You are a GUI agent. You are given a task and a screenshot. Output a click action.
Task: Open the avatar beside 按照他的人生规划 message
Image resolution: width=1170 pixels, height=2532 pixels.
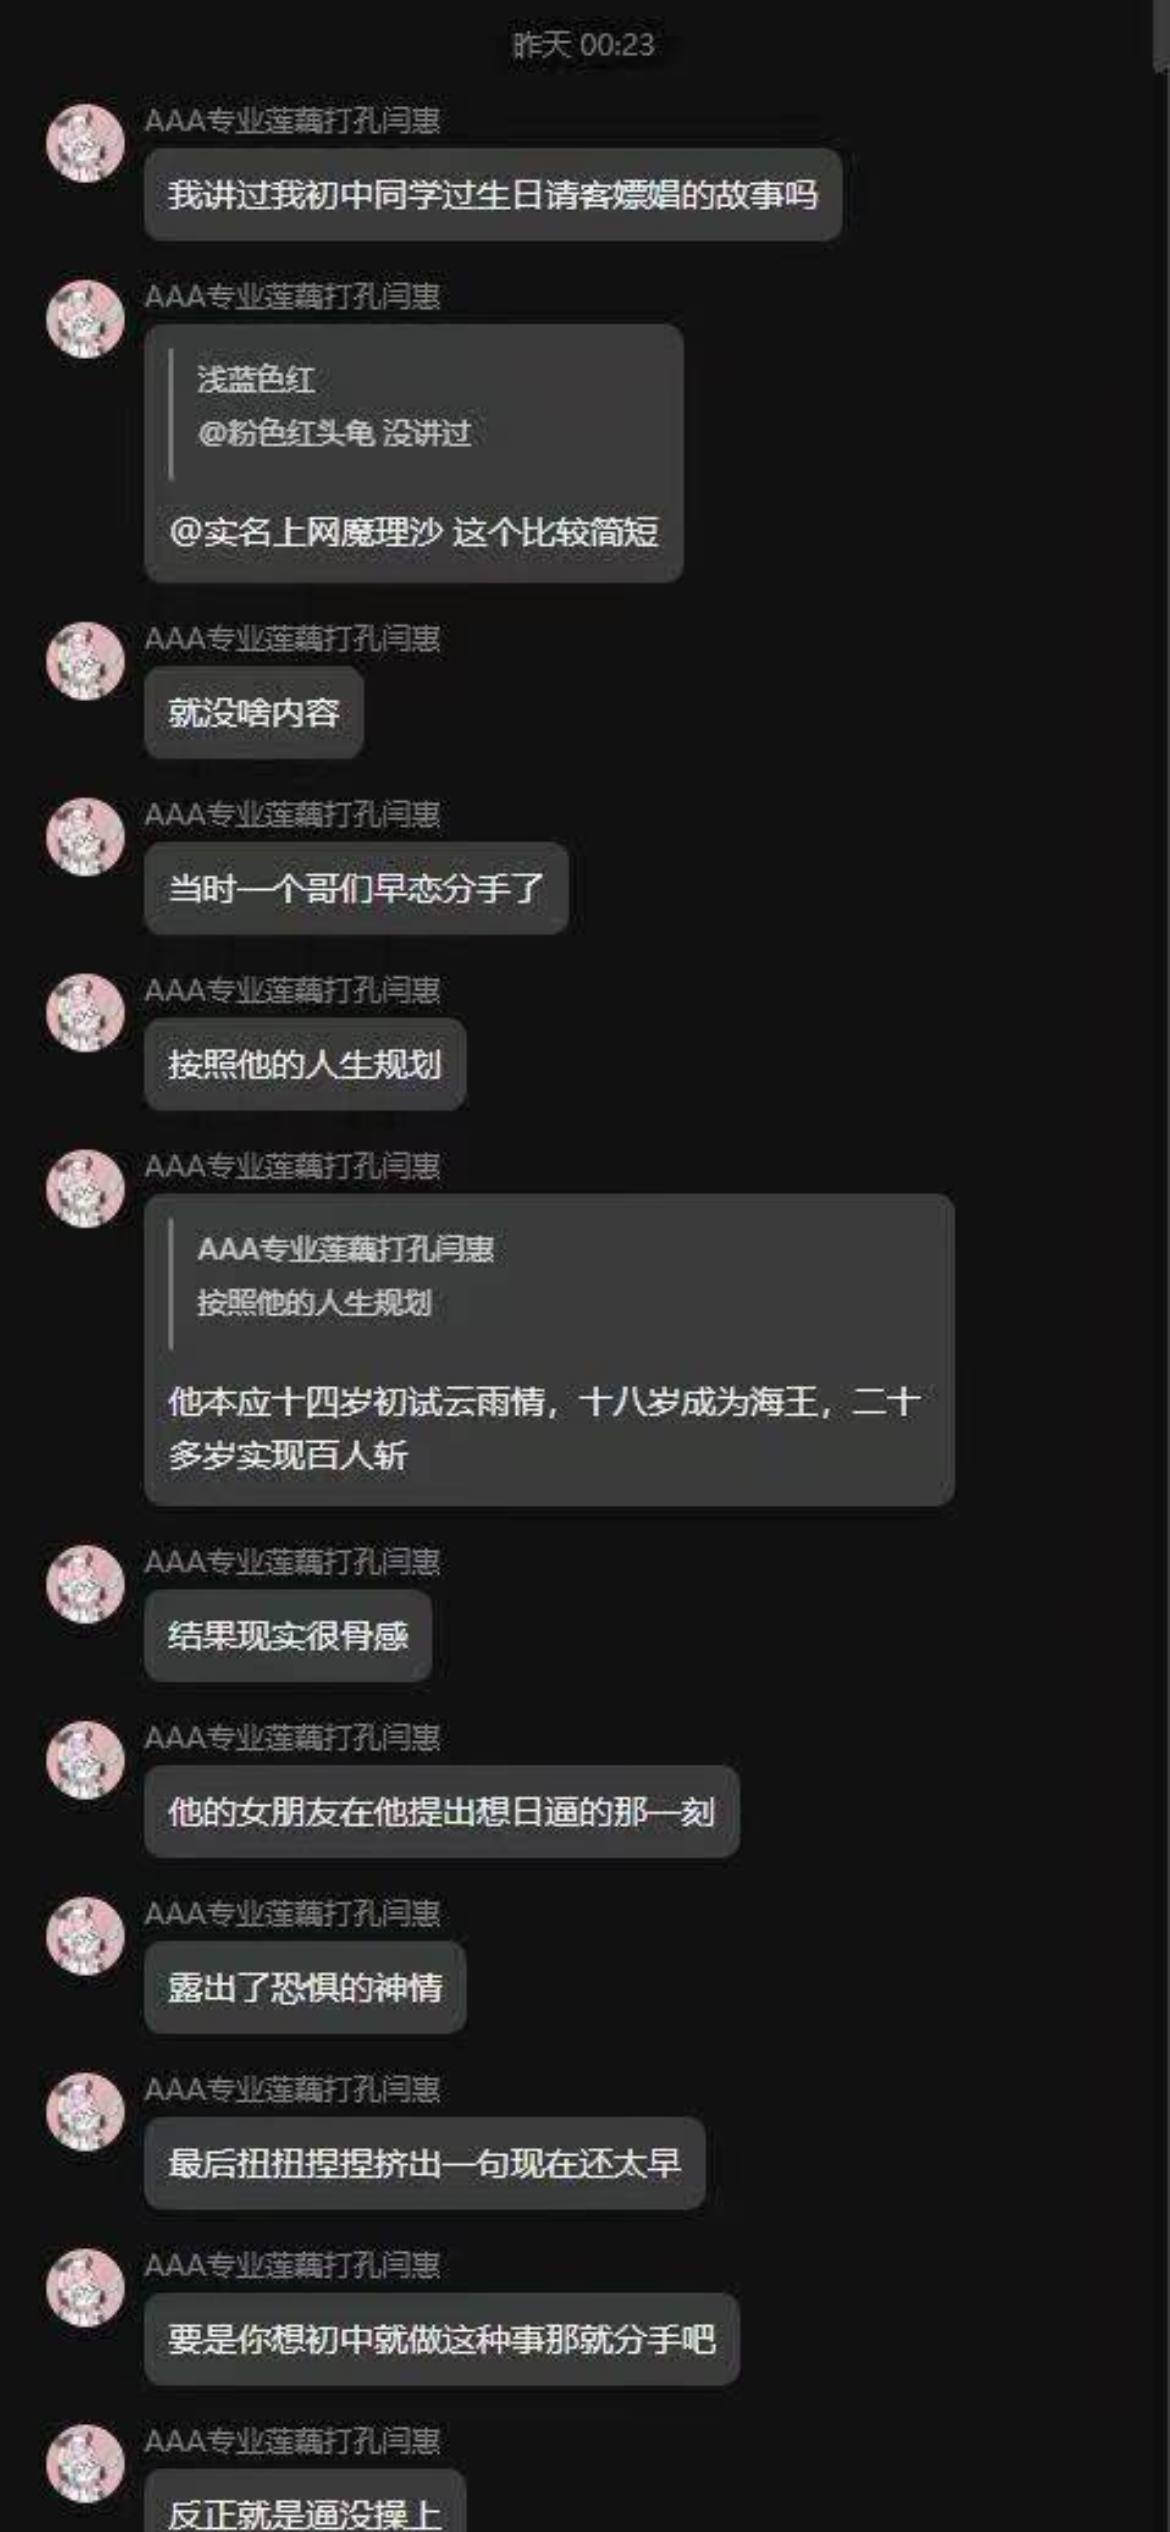(85, 1013)
